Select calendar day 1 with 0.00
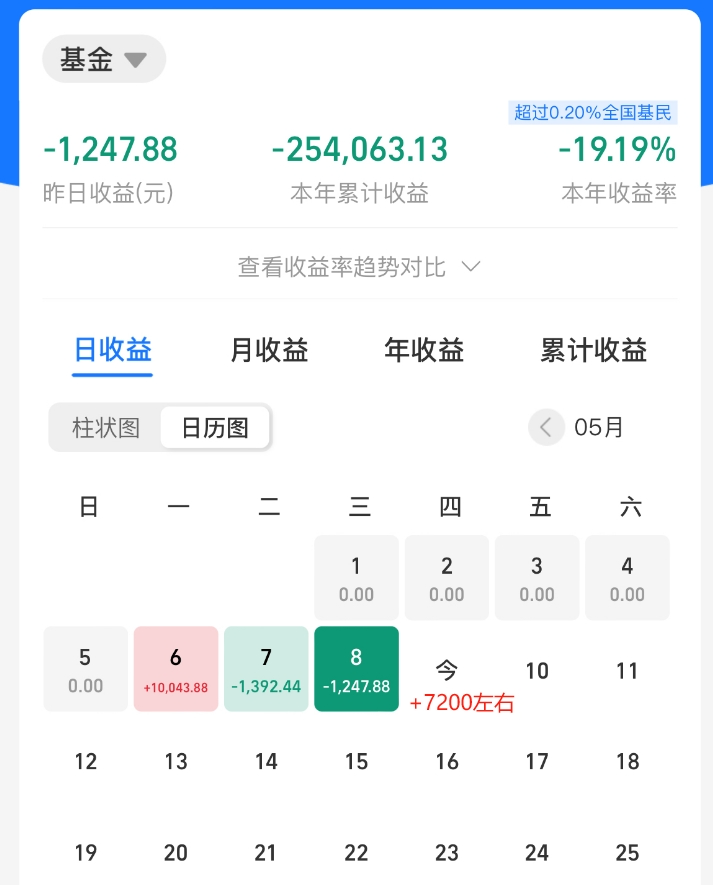Screen dimensions: 713x885 [356, 578]
